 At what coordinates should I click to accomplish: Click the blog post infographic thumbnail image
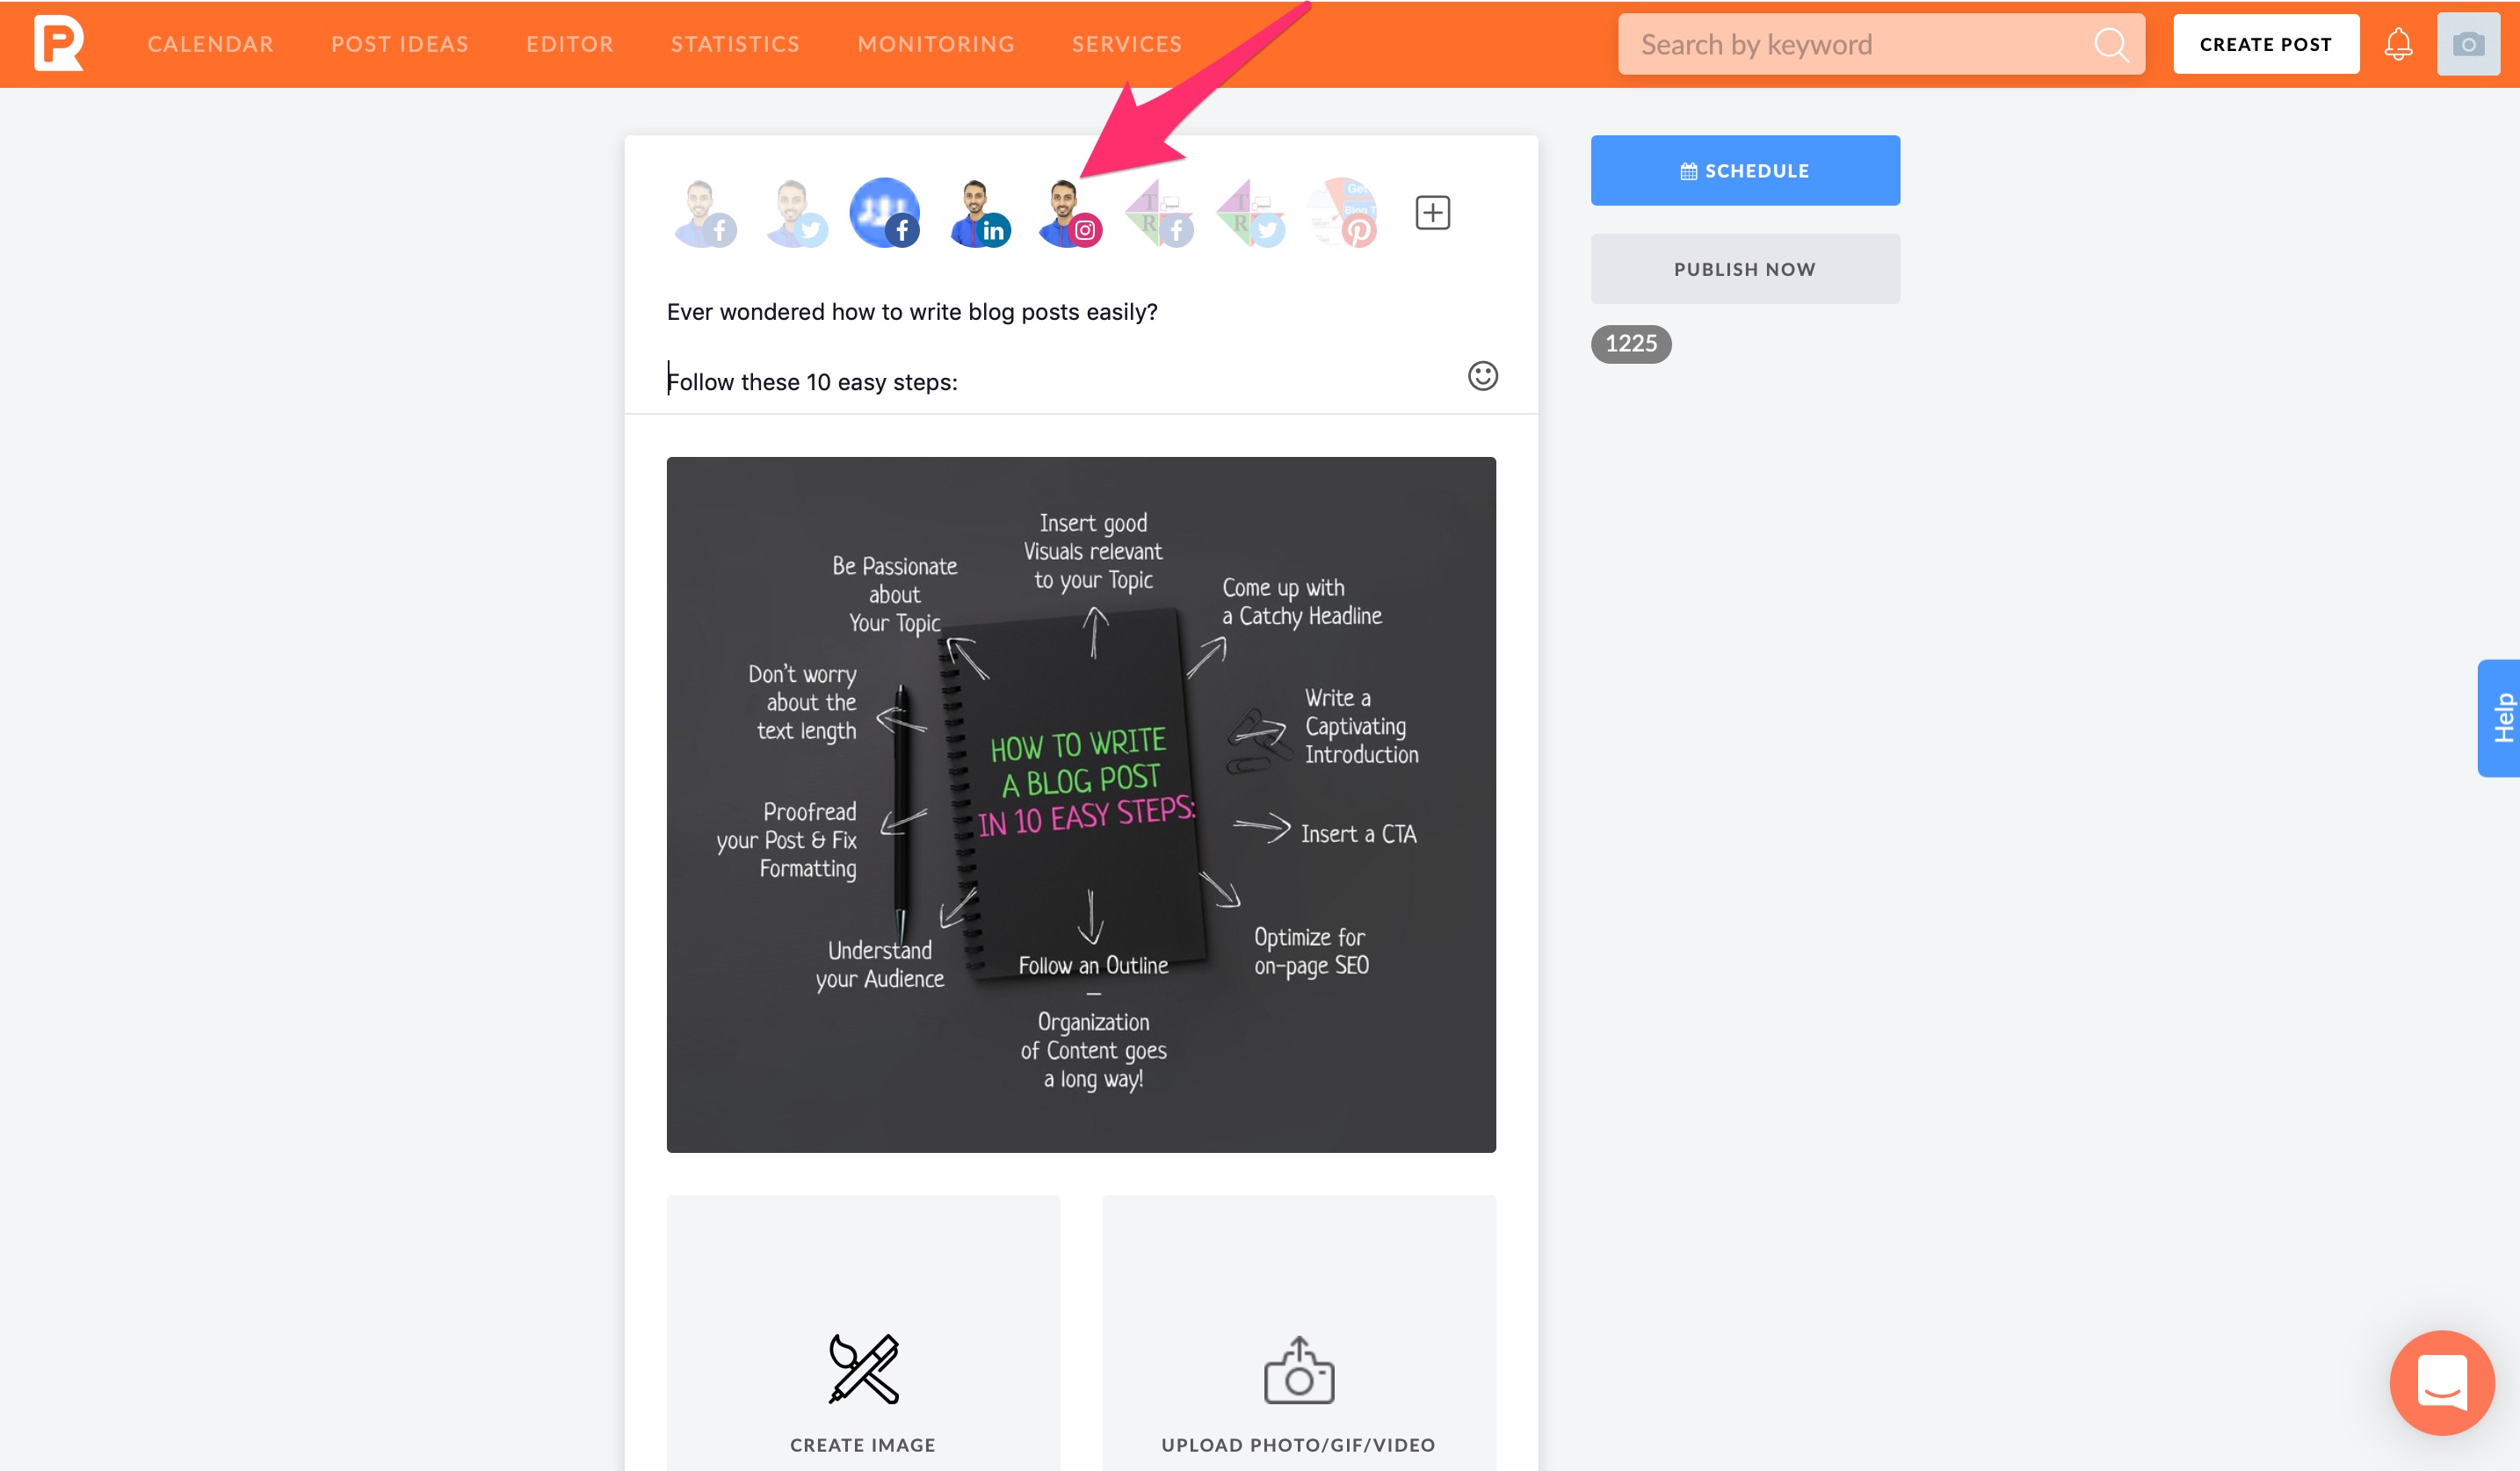[1081, 804]
